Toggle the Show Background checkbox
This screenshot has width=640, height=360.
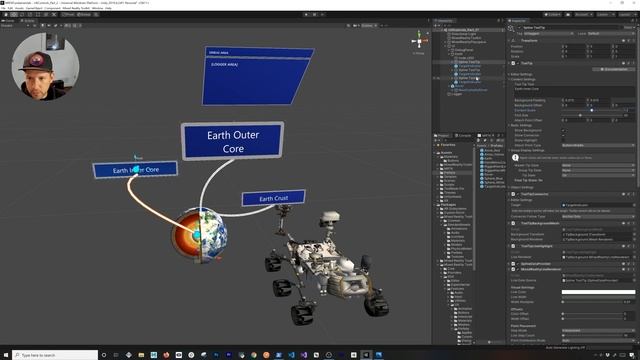click(564, 130)
